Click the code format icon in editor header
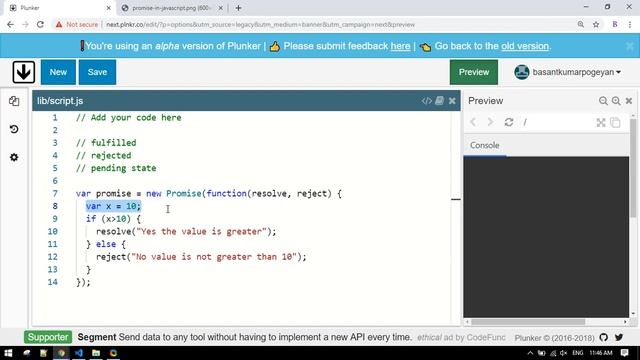This screenshot has width=640, height=360. 427,101
